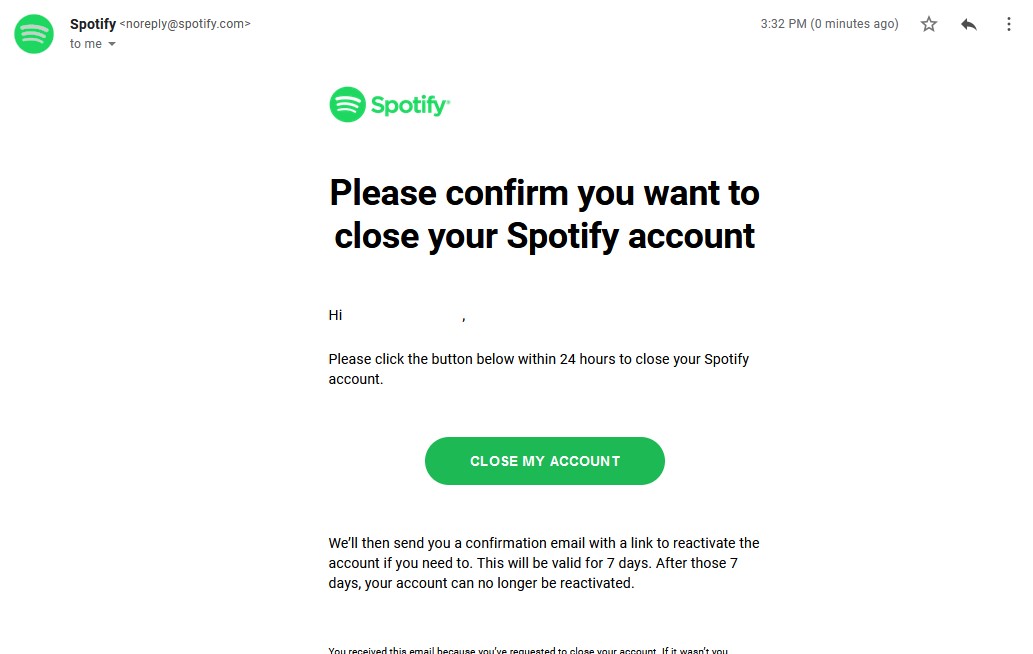
Task: Click the heading line "Please confirm you want to"
Action: [x=544, y=192]
